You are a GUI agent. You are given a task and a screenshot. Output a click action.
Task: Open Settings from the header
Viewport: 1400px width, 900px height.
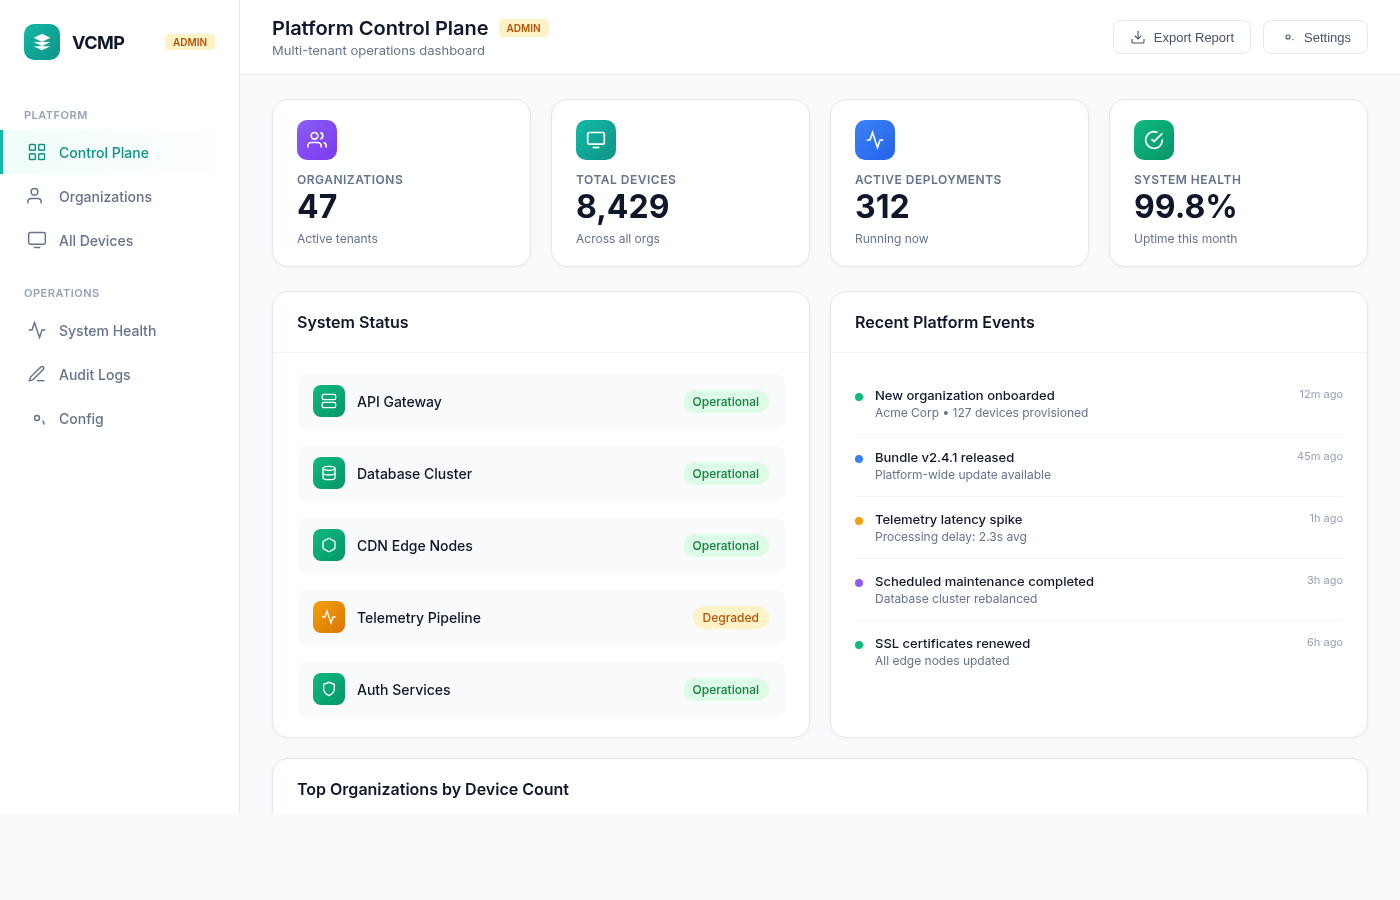pos(1315,37)
